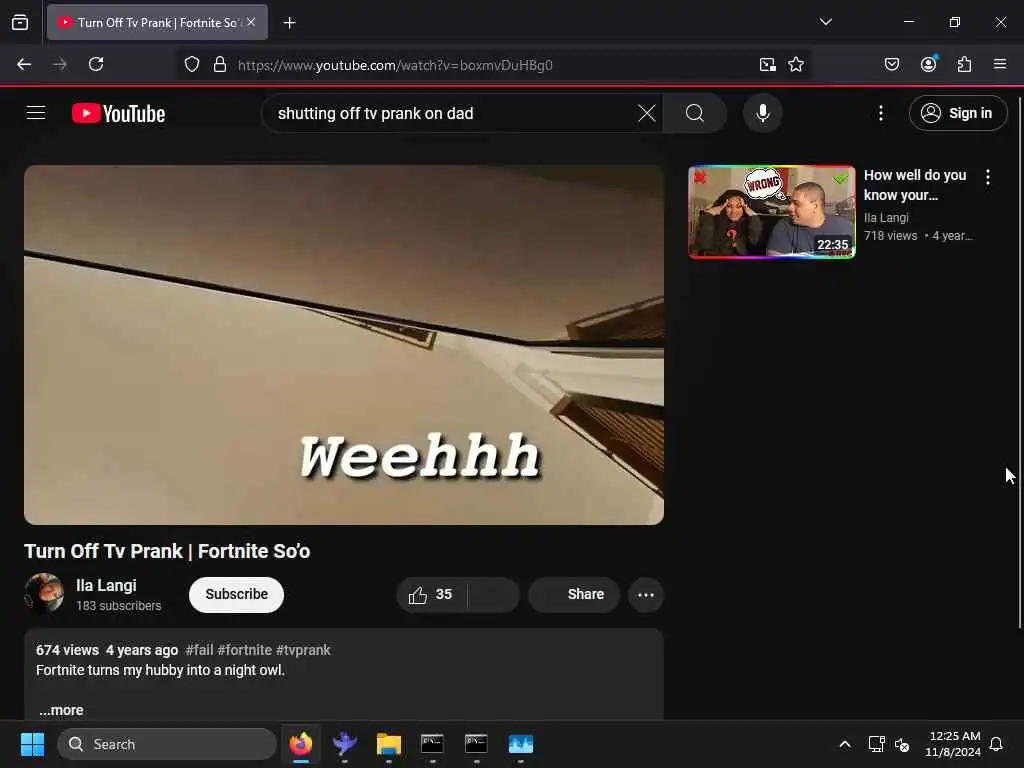Open the #fortnite hashtag
Image resolution: width=1024 pixels, height=768 pixels.
click(244, 650)
